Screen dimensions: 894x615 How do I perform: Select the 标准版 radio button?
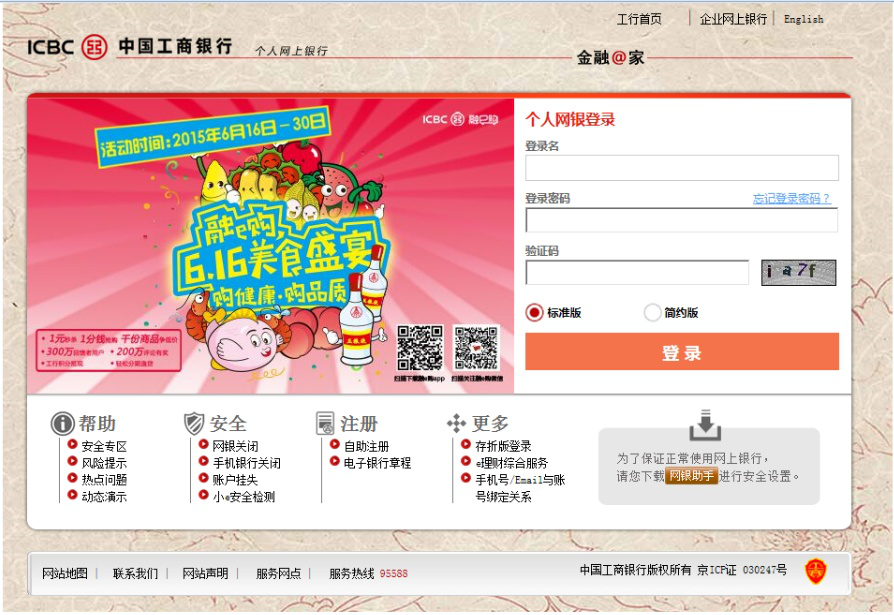534,312
